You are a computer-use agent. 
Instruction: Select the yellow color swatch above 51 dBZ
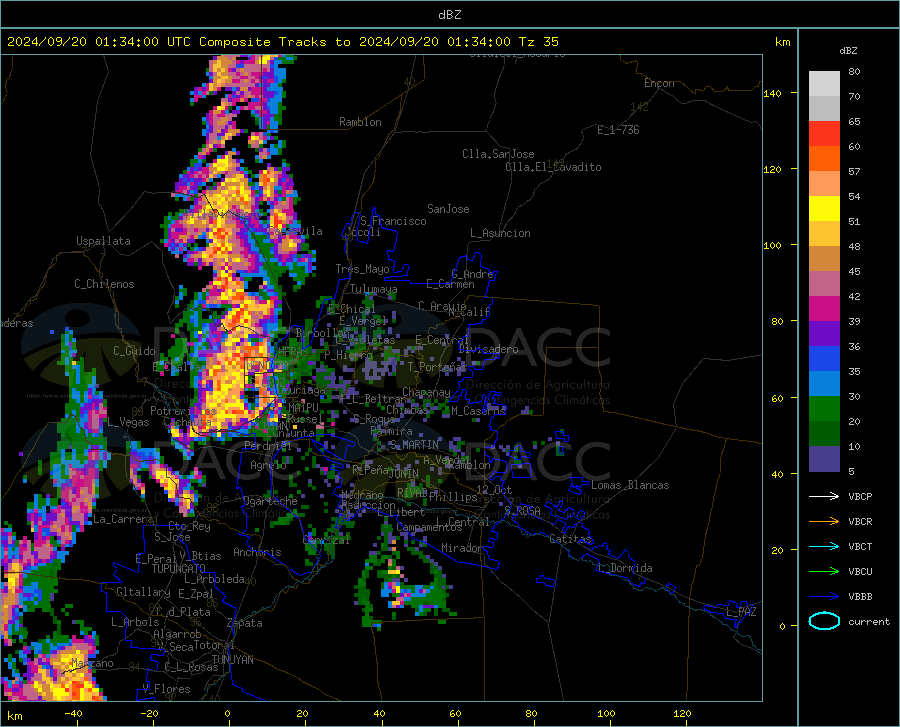click(x=824, y=208)
